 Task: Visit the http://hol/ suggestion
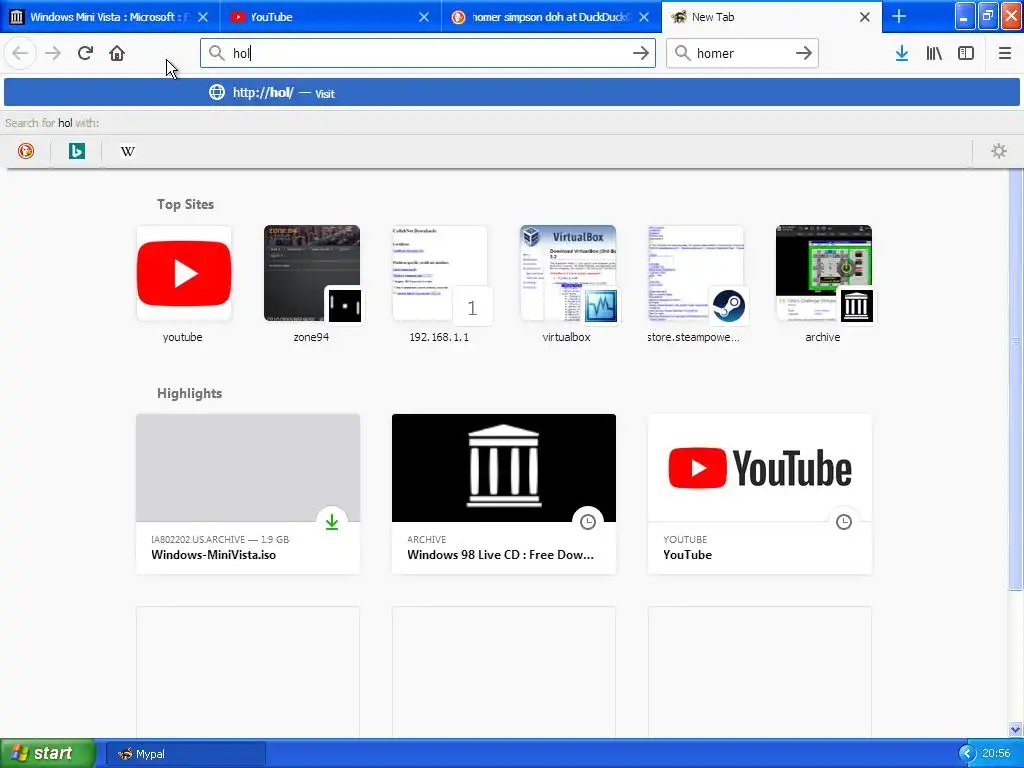click(512, 93)
